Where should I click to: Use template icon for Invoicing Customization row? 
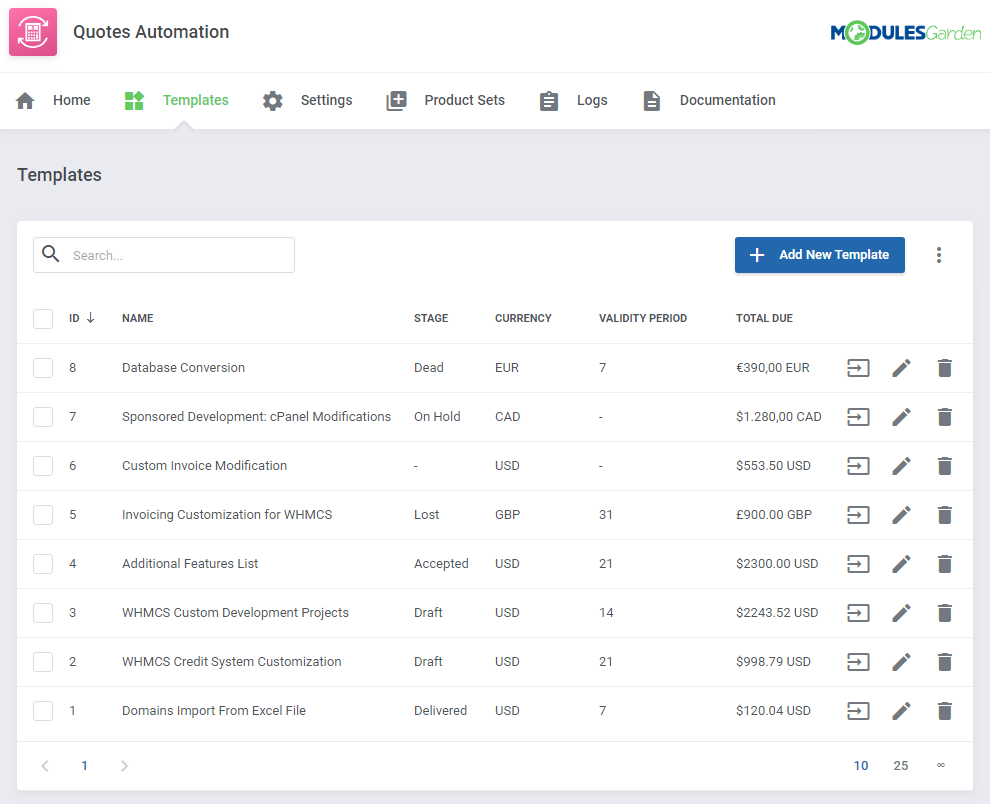coord(858,515)
